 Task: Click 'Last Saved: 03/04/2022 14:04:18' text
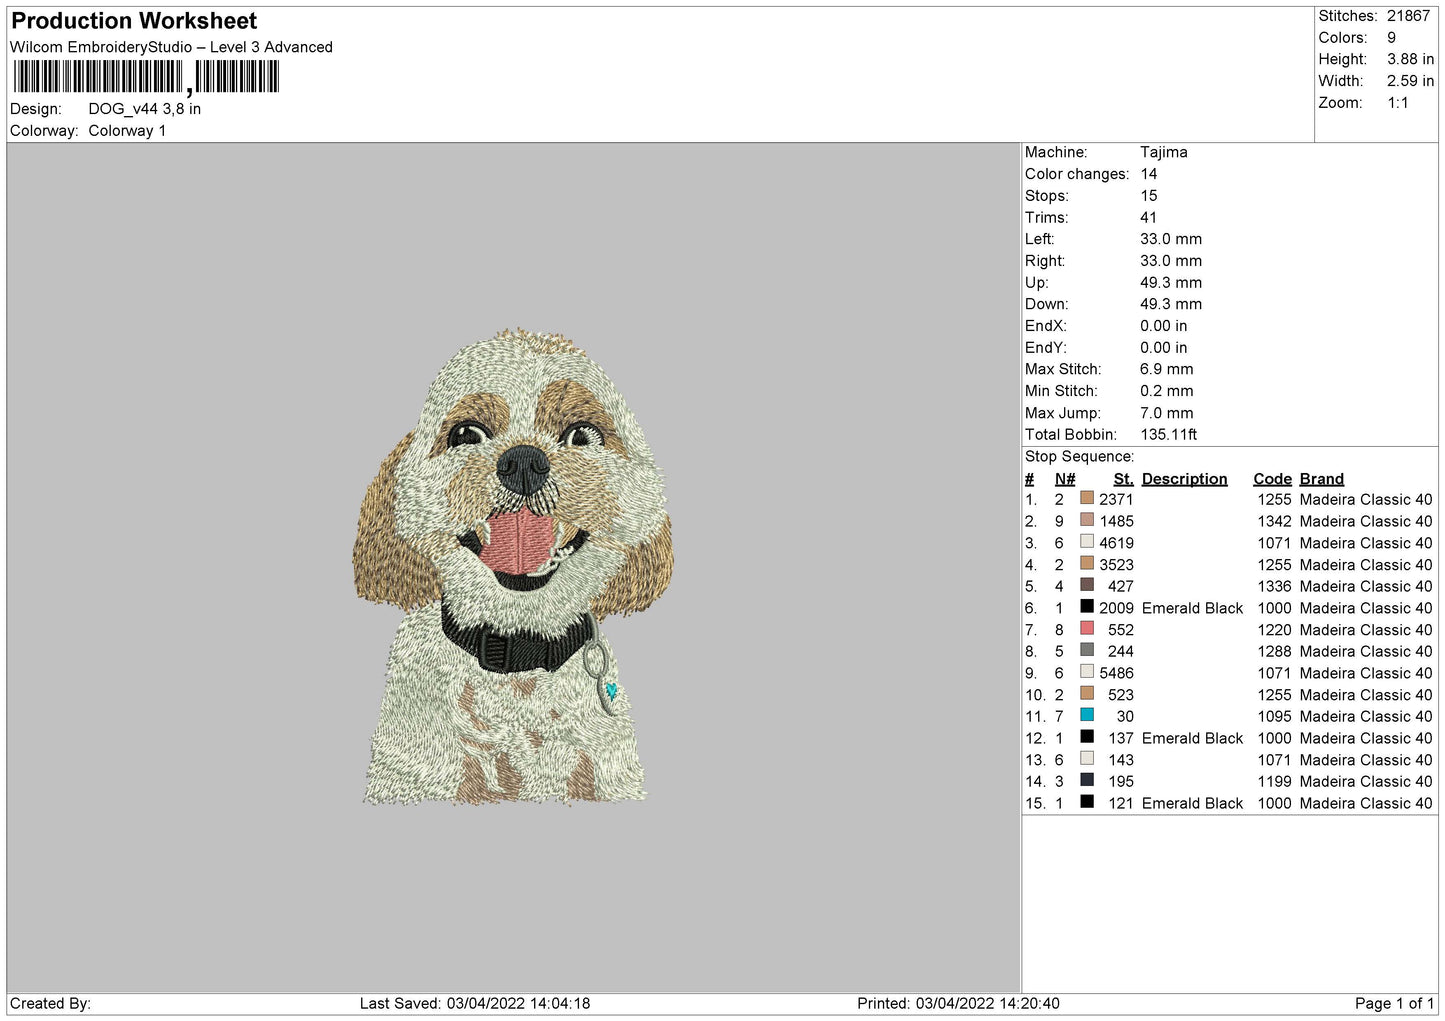[x=475, y=1003]
